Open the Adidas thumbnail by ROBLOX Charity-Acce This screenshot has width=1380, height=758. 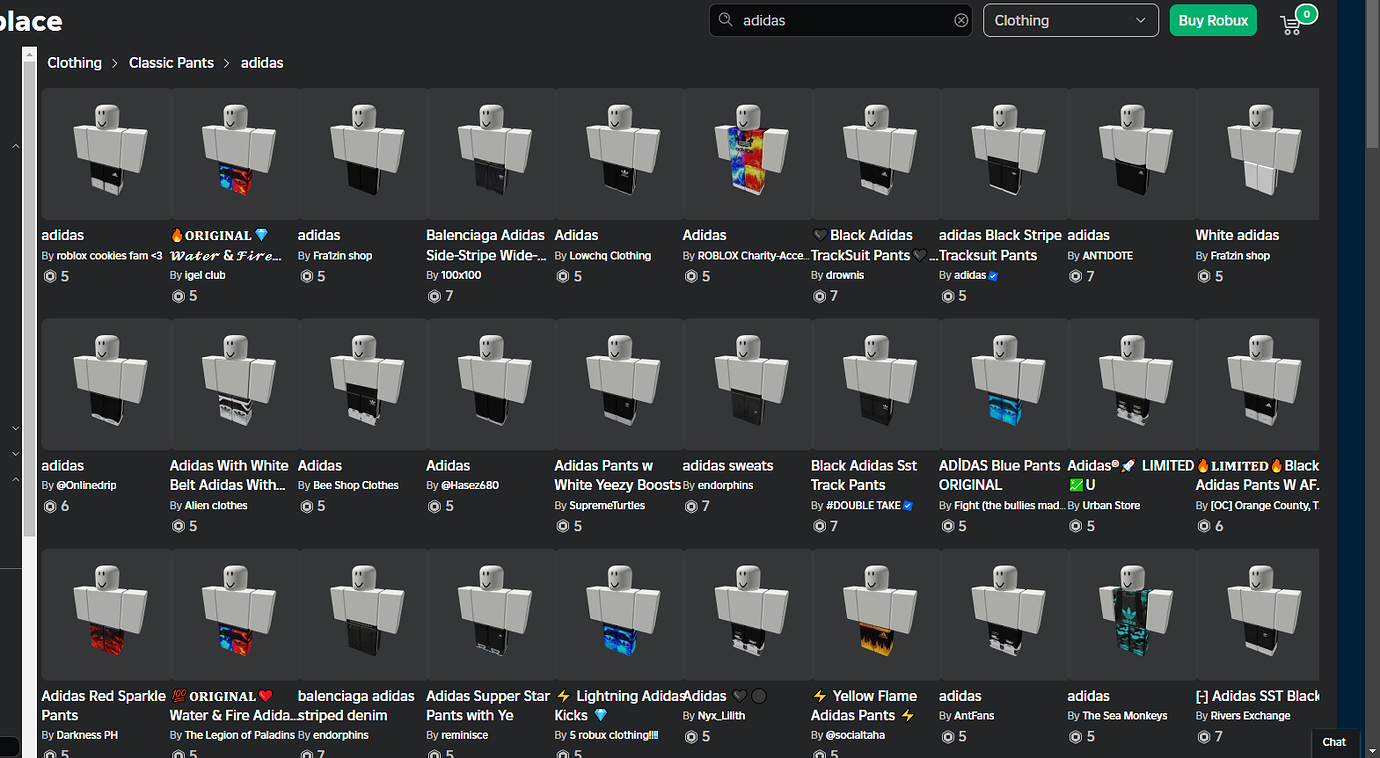point(748,153)
